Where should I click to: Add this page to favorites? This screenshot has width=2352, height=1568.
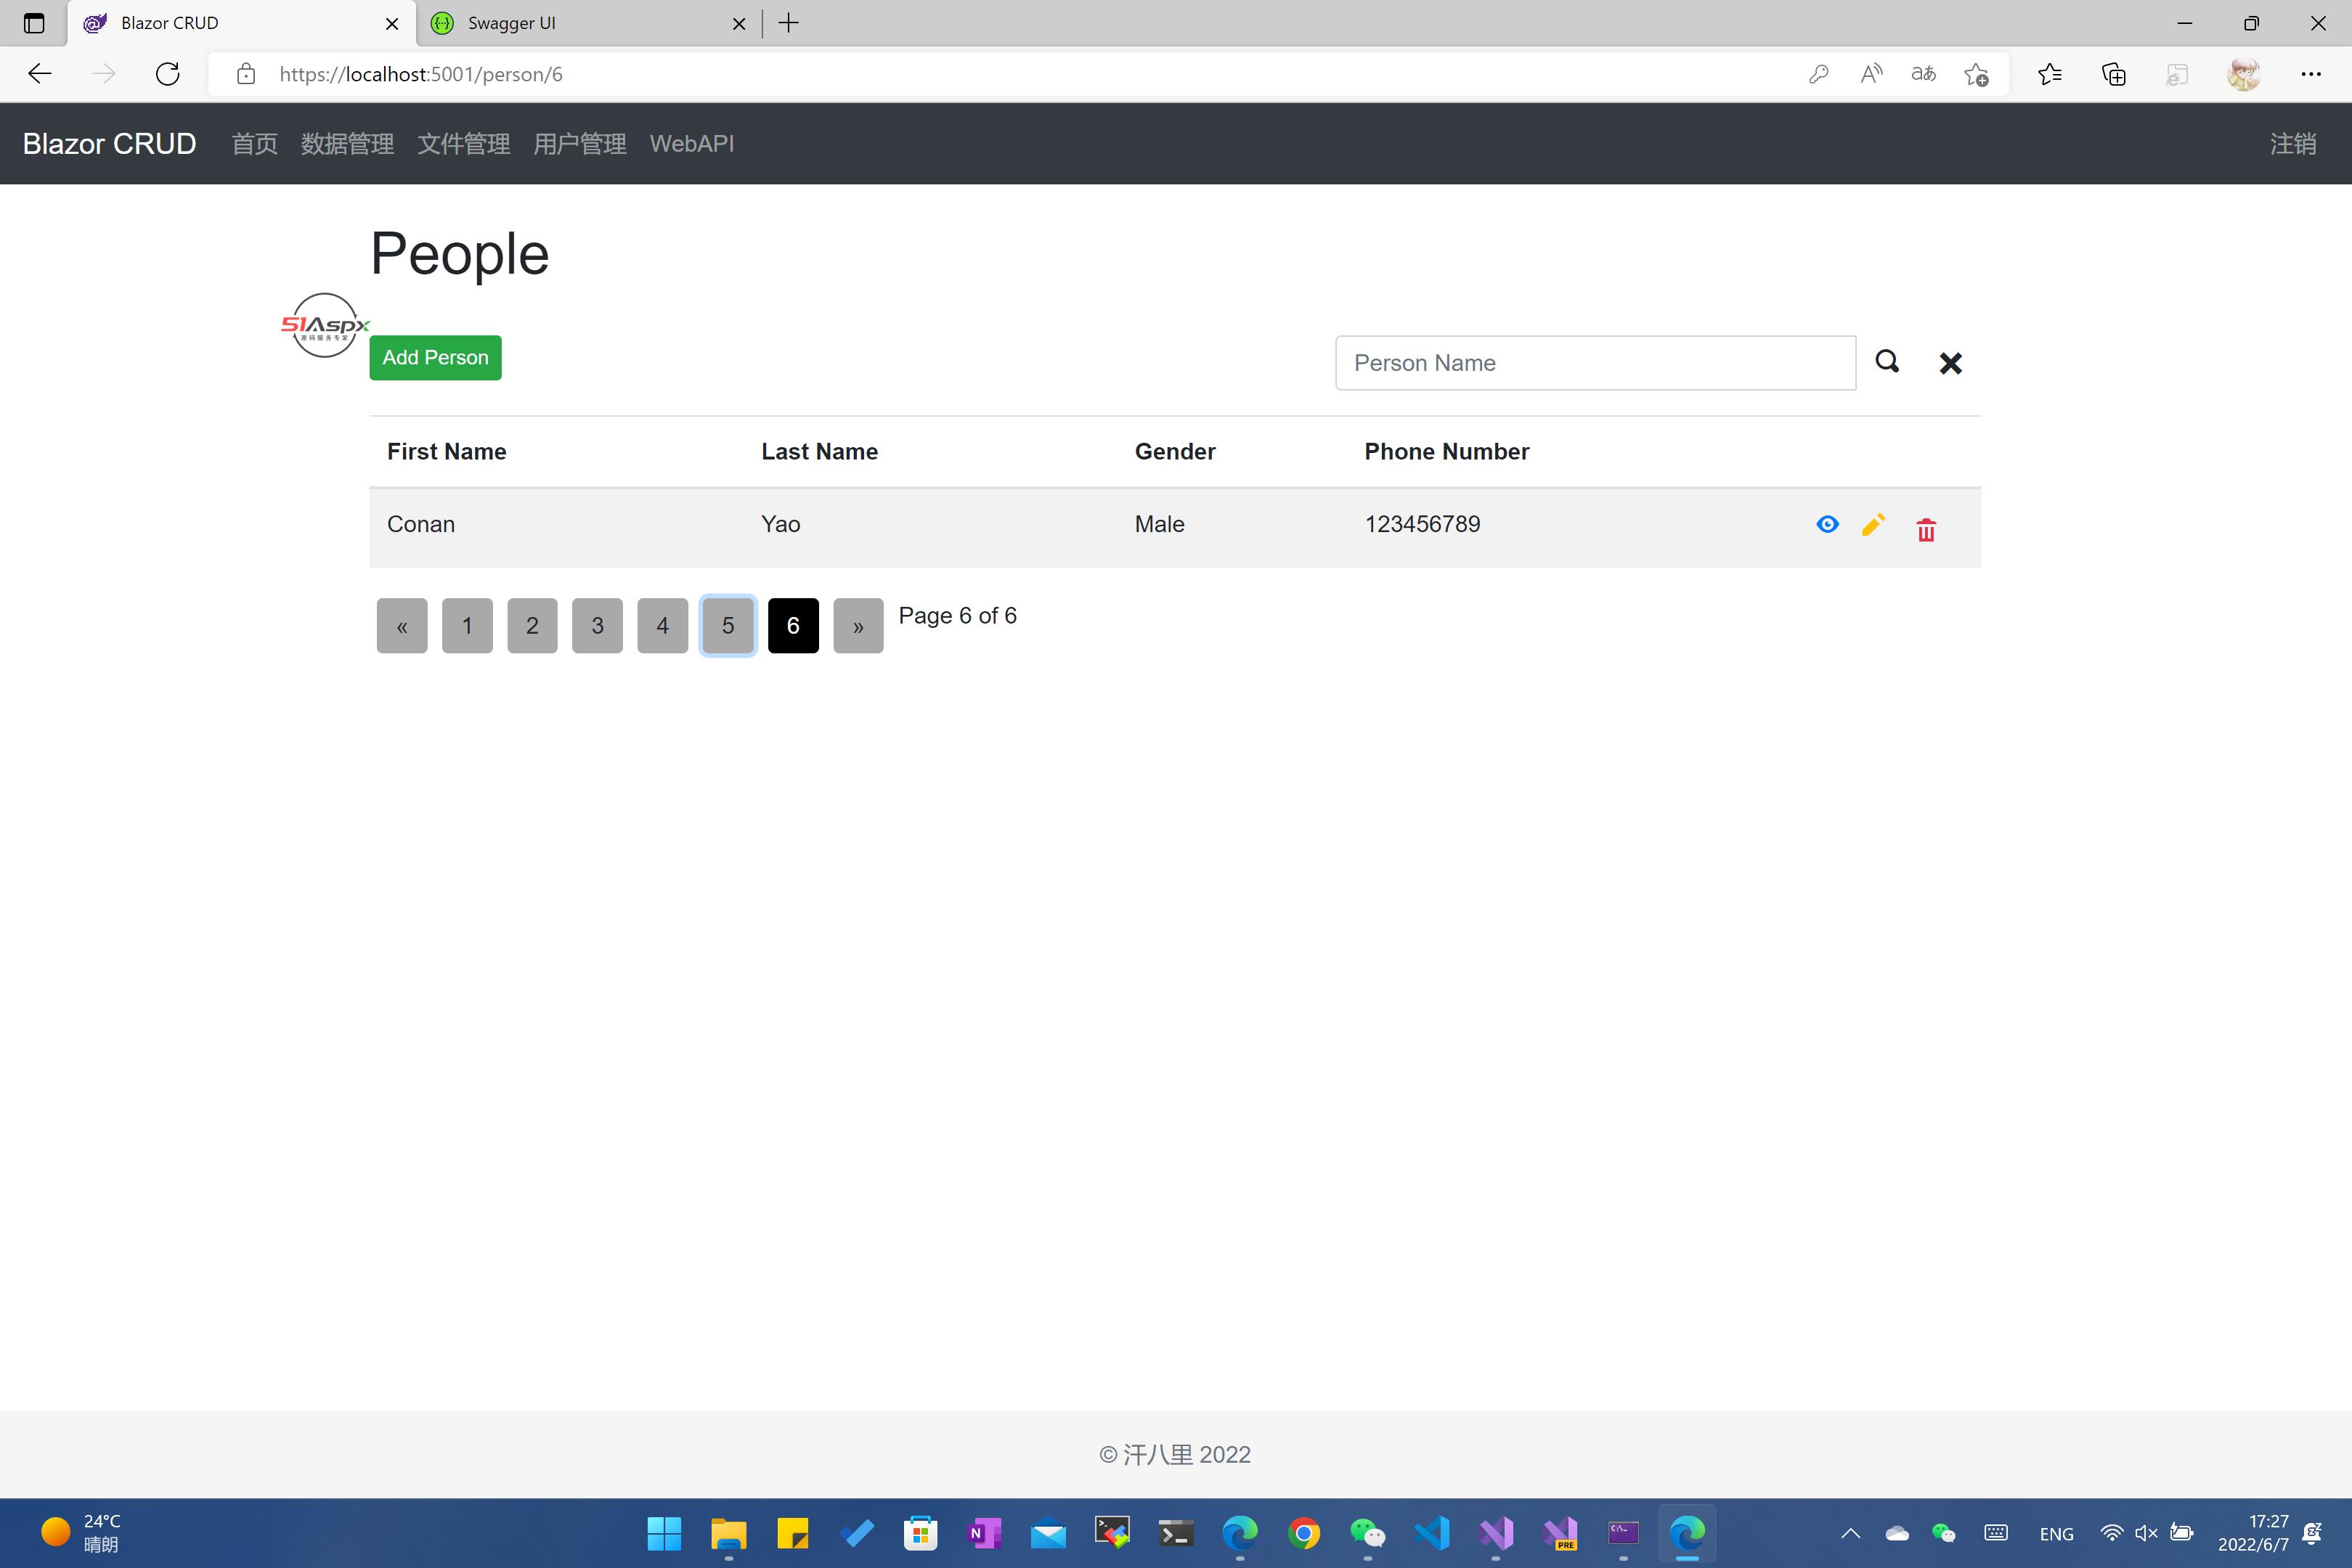click(1976, 74)
